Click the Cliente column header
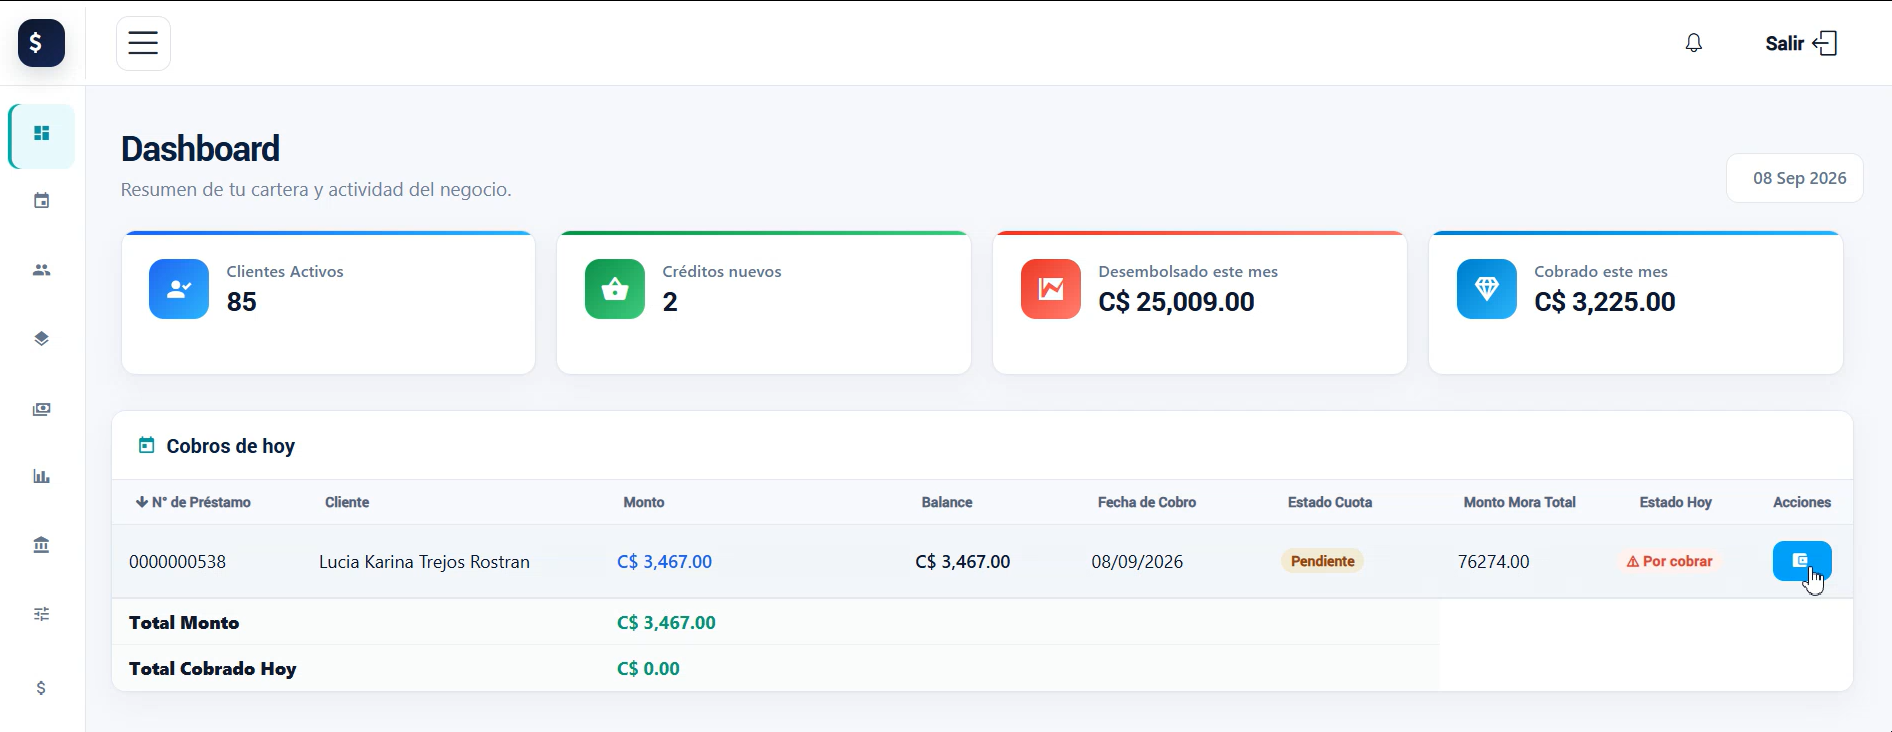Image resolution: width=1892 pixels, height=732 pixels. coord(347,502)
